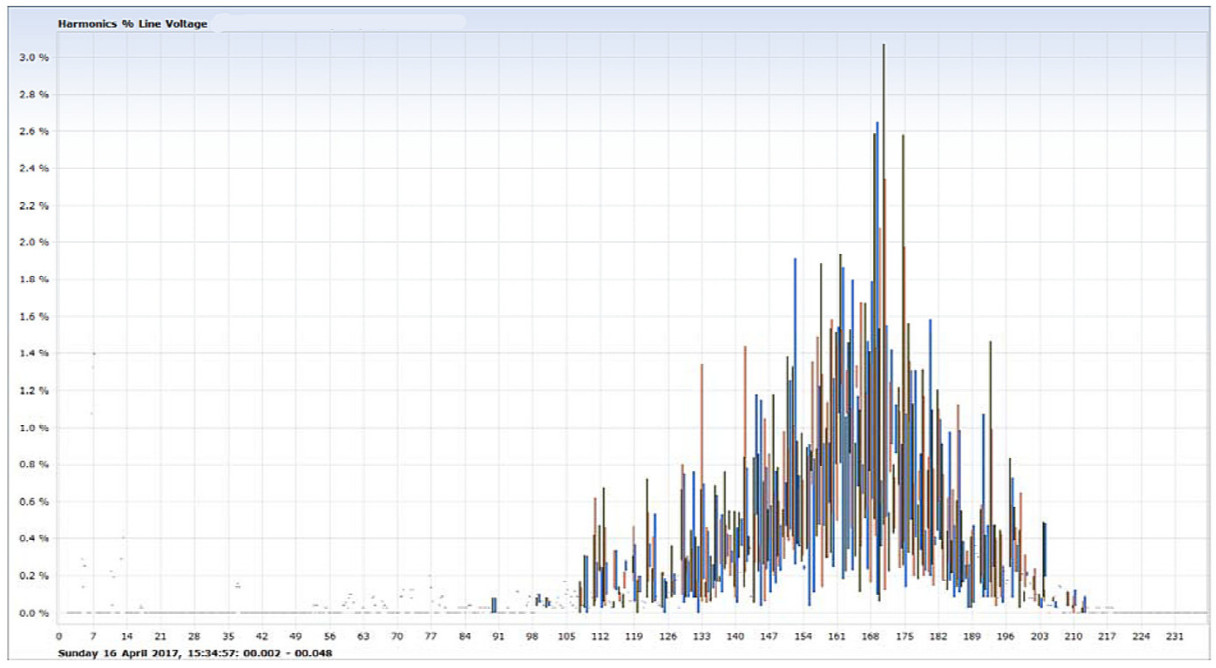The height and width of the screenshot is (668, 1216).
Task: Click x-axis harmonic label 35
Action: (228, 635)
